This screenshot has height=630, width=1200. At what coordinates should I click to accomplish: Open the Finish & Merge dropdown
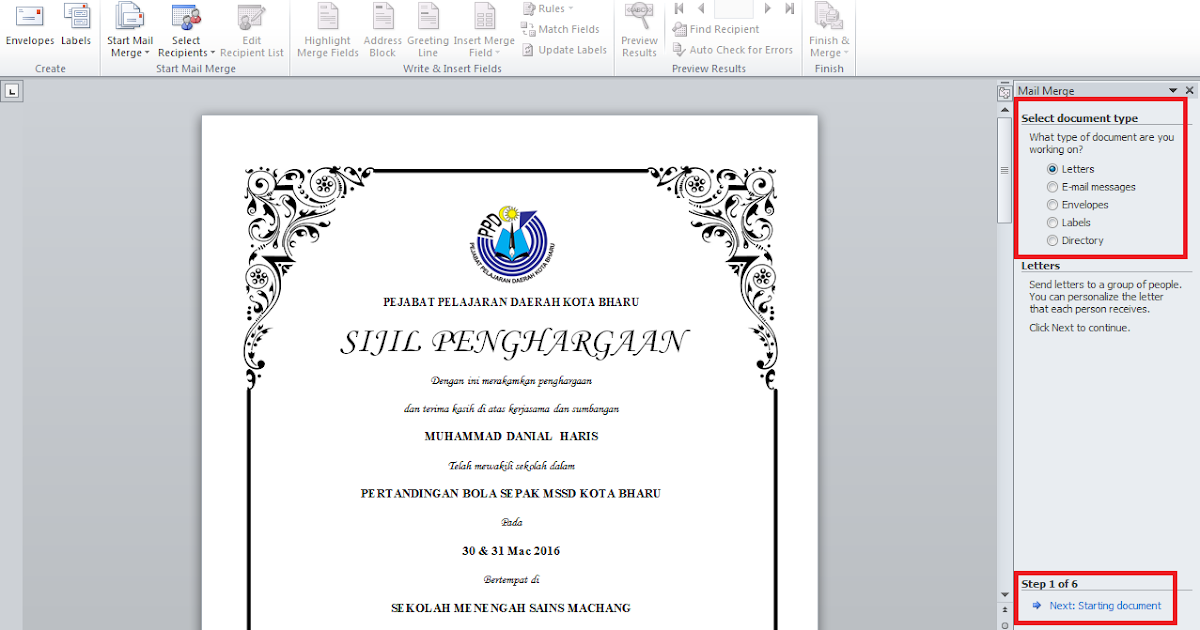(829, 31)
